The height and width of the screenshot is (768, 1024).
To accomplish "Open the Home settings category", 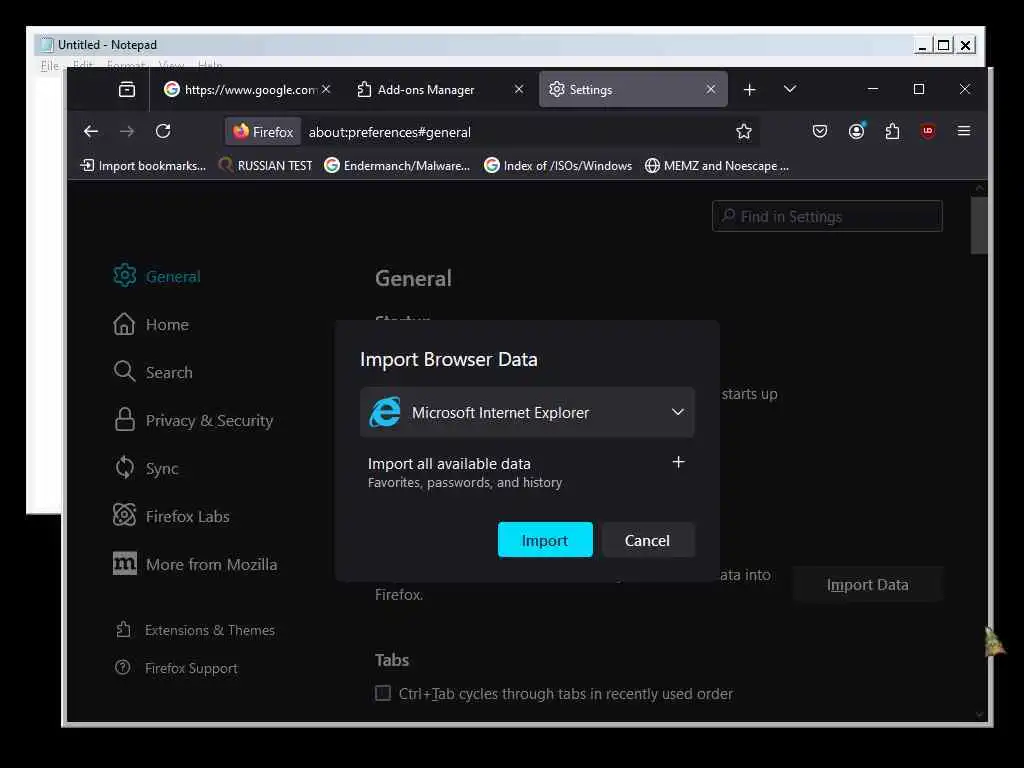I will (151, 325).
